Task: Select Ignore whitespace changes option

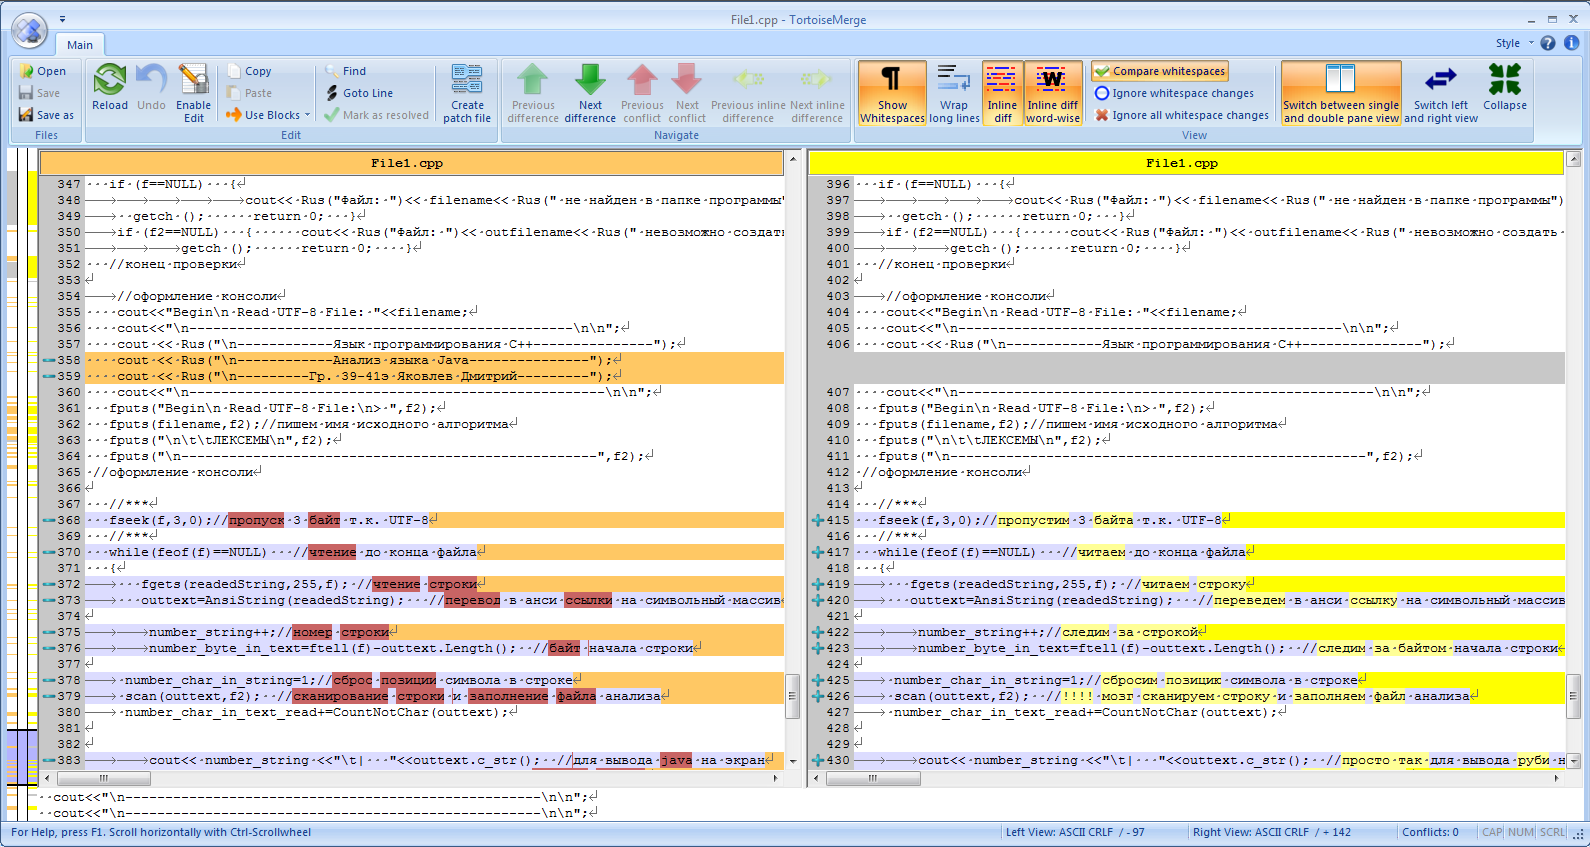Action: click(x=1174, y=93)
